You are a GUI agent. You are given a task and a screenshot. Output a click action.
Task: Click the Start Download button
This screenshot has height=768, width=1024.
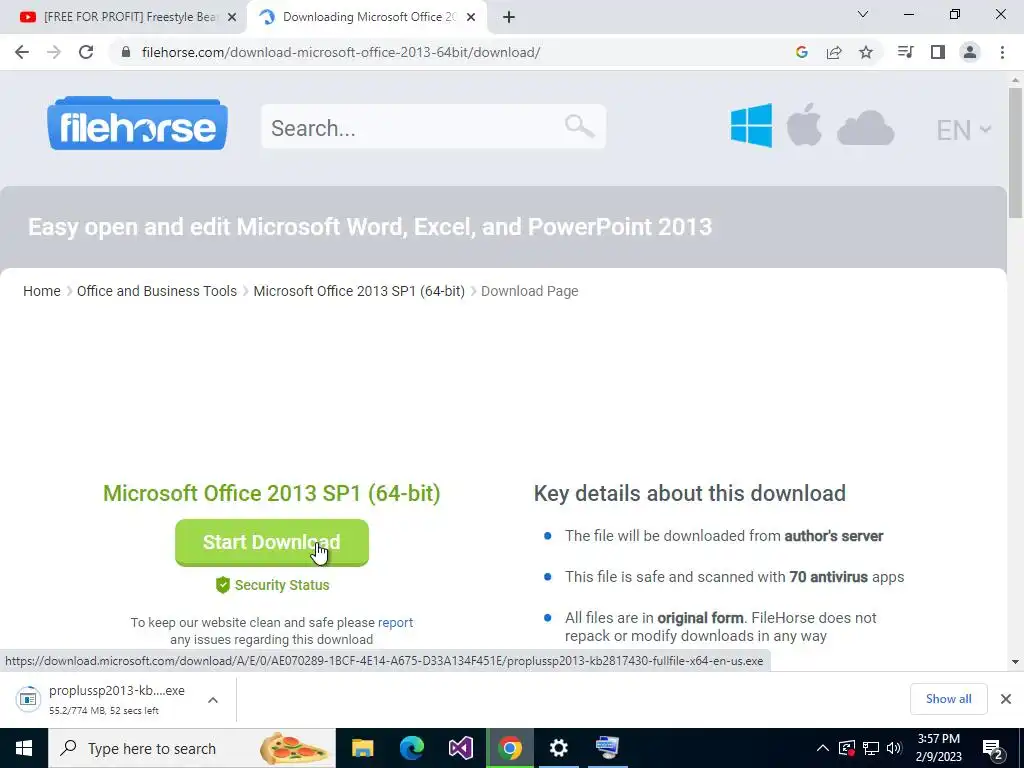click(272, 542)
